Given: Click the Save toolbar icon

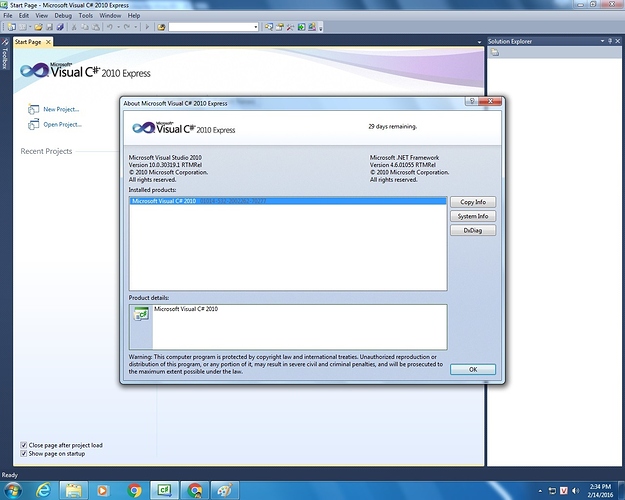Looking at the screenshot, I should (49, 27).
